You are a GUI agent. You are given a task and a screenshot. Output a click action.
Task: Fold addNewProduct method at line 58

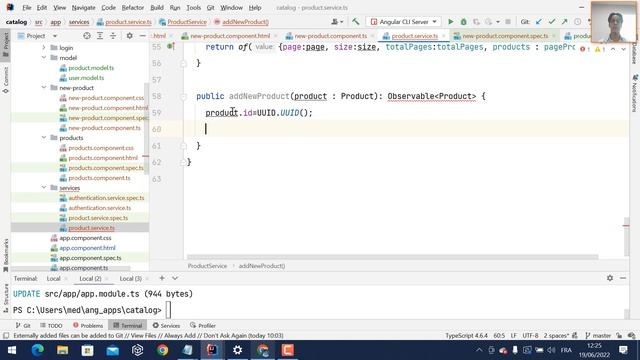(x=183, y=96)
